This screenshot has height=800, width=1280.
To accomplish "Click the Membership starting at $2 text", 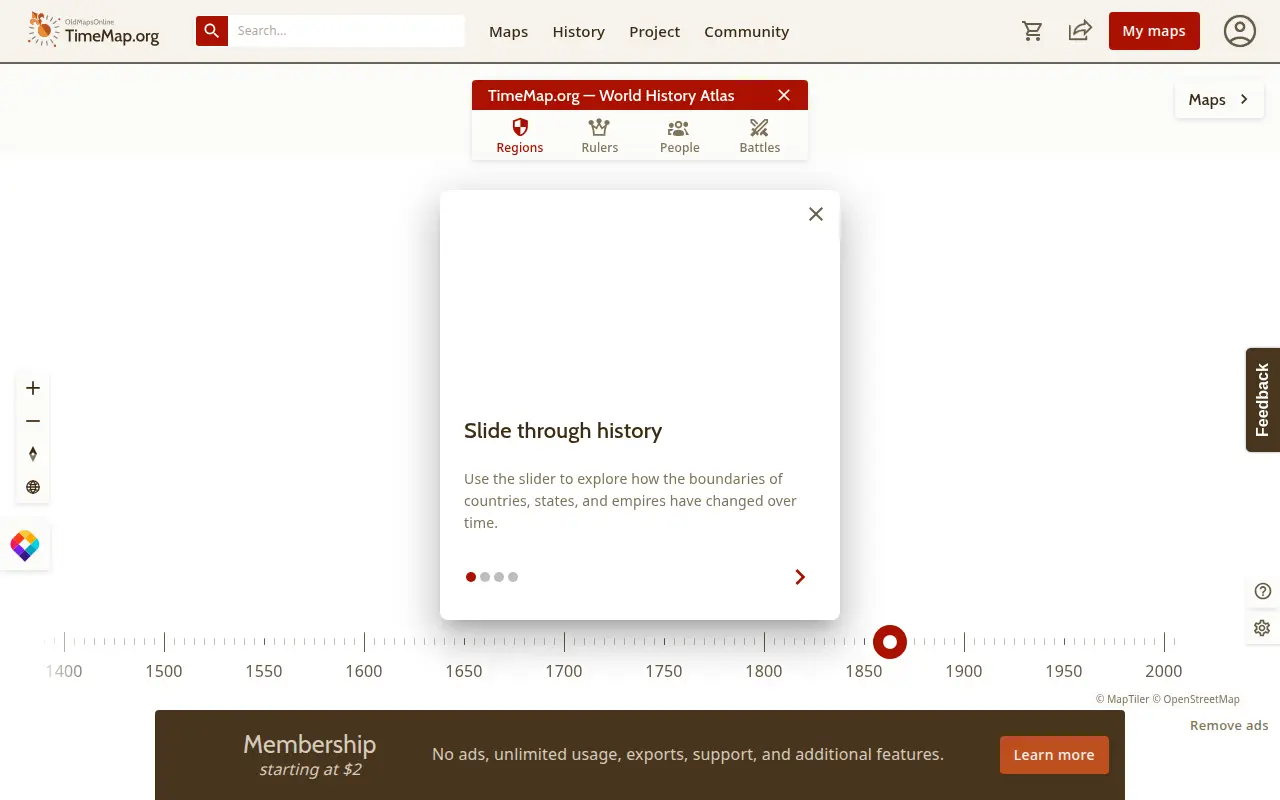I will click(x=310, y=755).
